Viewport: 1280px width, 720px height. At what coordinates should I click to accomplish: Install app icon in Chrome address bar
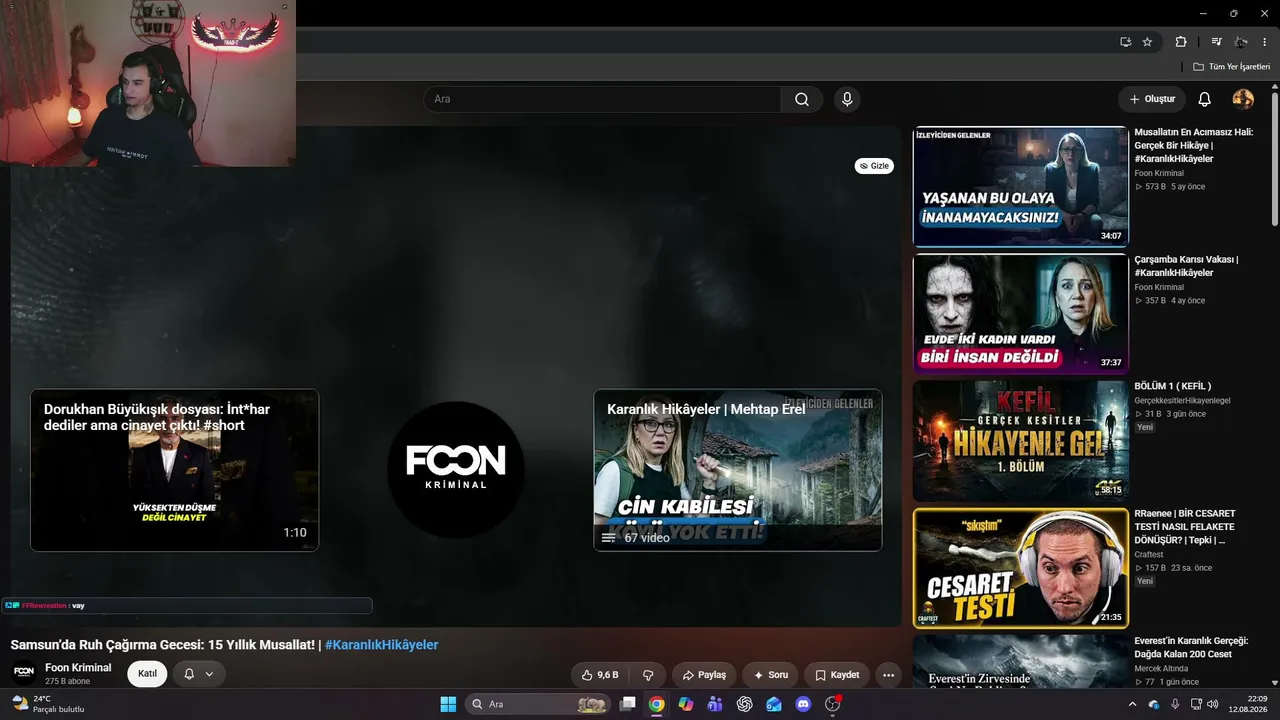click(1126, 42)
